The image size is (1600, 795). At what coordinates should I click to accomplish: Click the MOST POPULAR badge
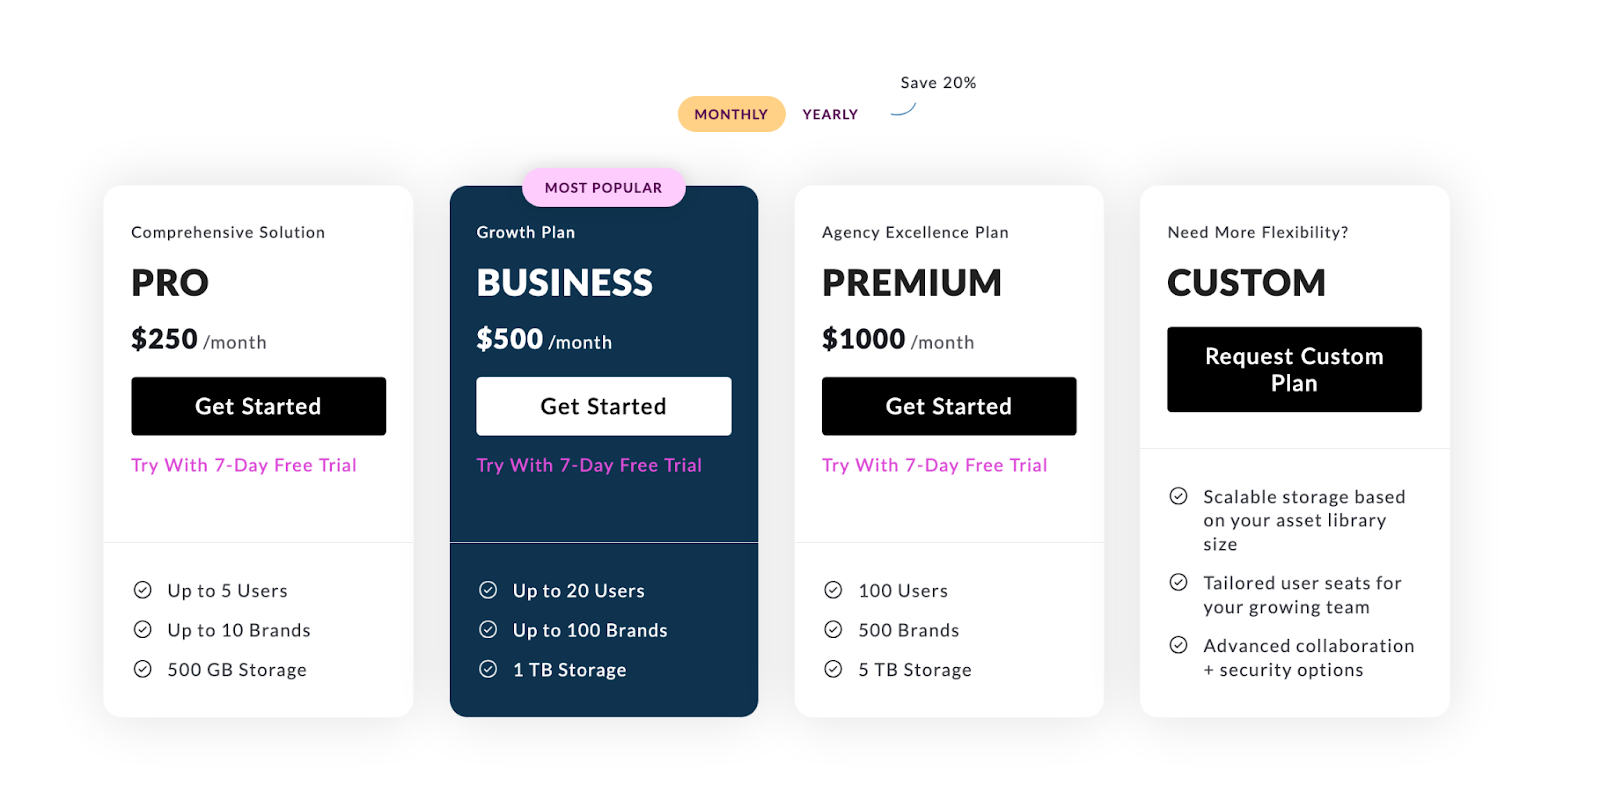(x=603, y=187)
